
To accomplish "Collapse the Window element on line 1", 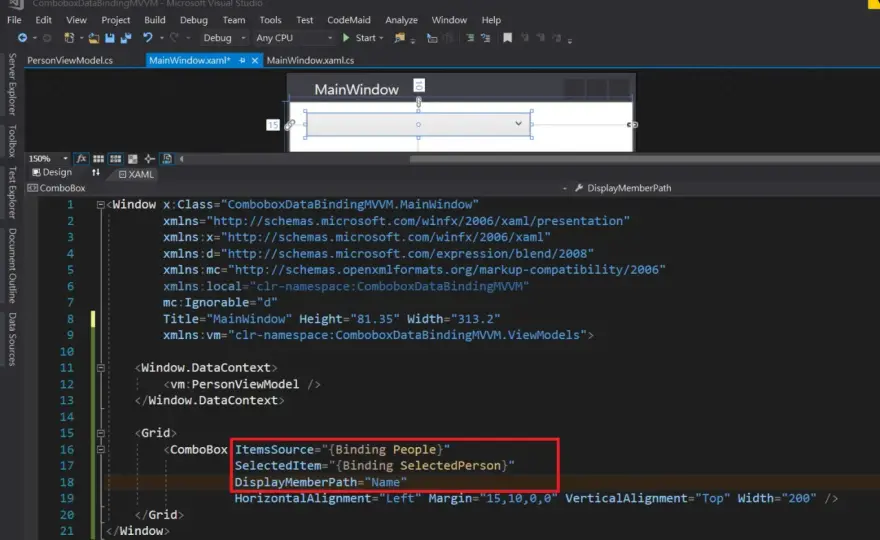I will 100,205.
